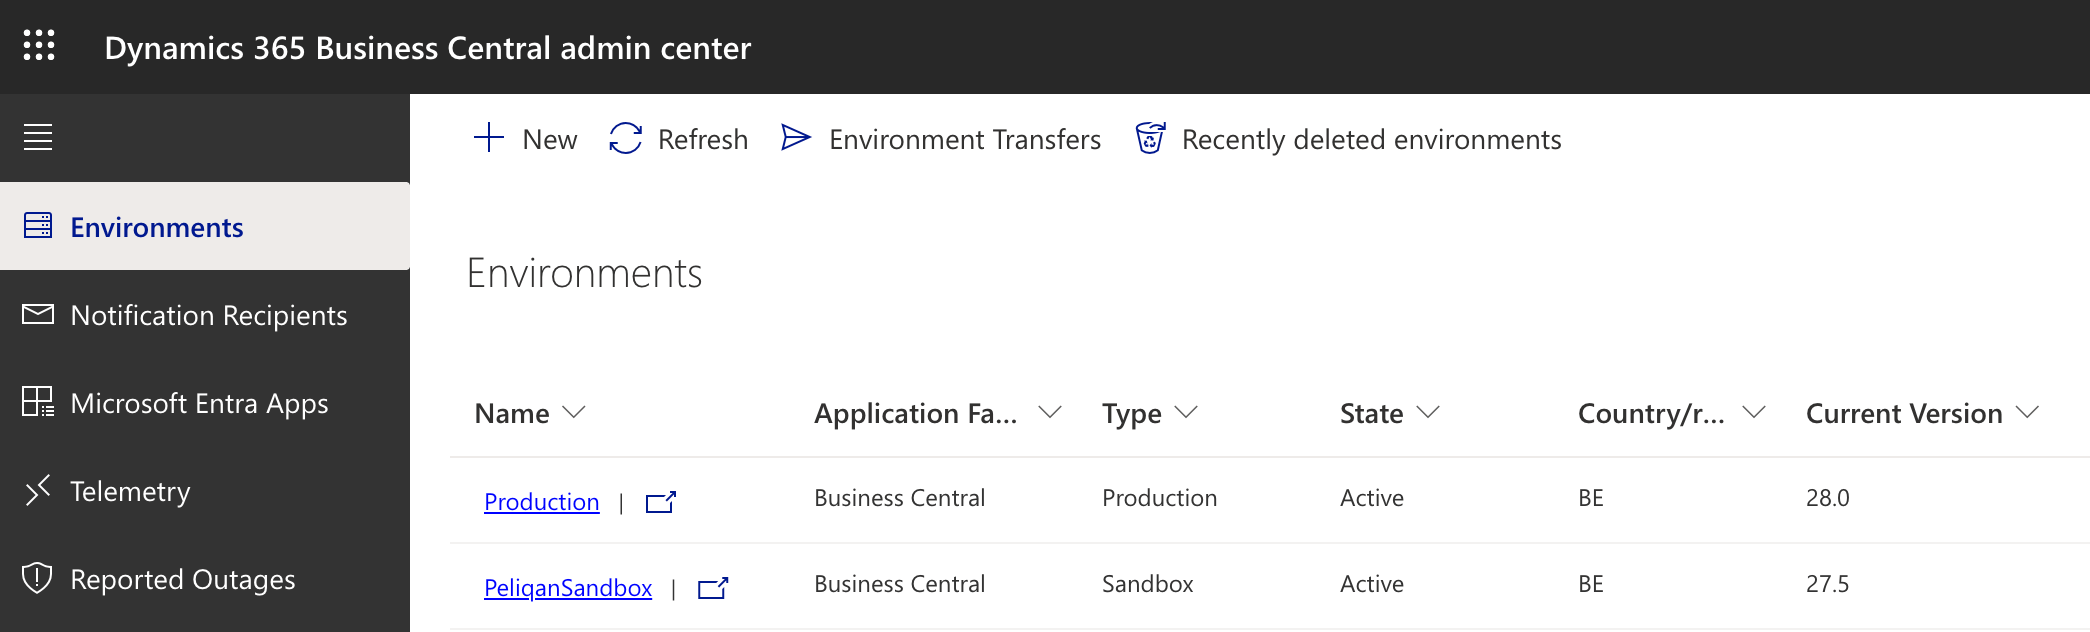Click version 27.5 in PeliqanSandbox row
The height and width of the screenshot is (632, 2090).
click(1827, 584)
